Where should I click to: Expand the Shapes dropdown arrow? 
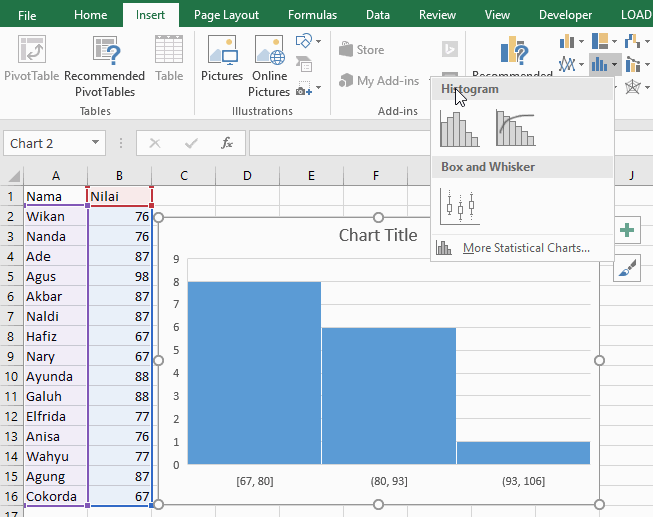pyautogui.click(x=319, y=41)
